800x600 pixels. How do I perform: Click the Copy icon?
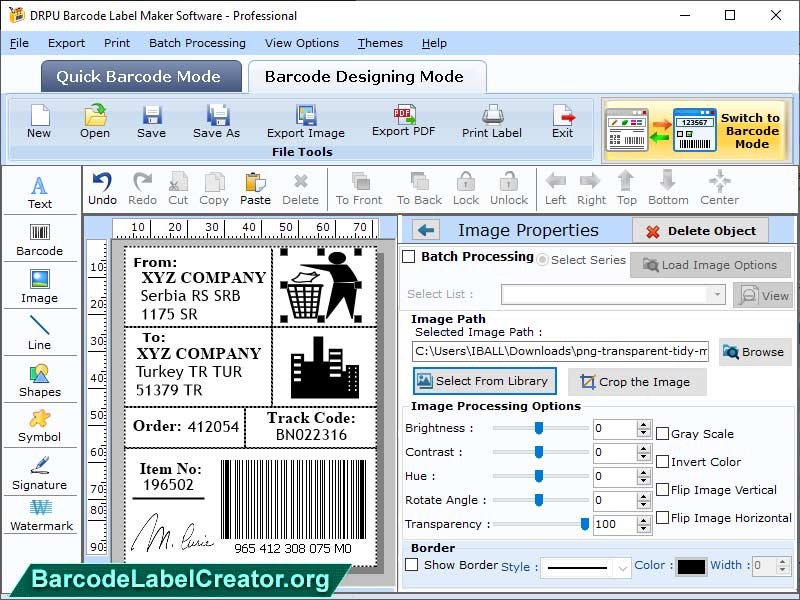pyautogui.click(x=214, y=189)
